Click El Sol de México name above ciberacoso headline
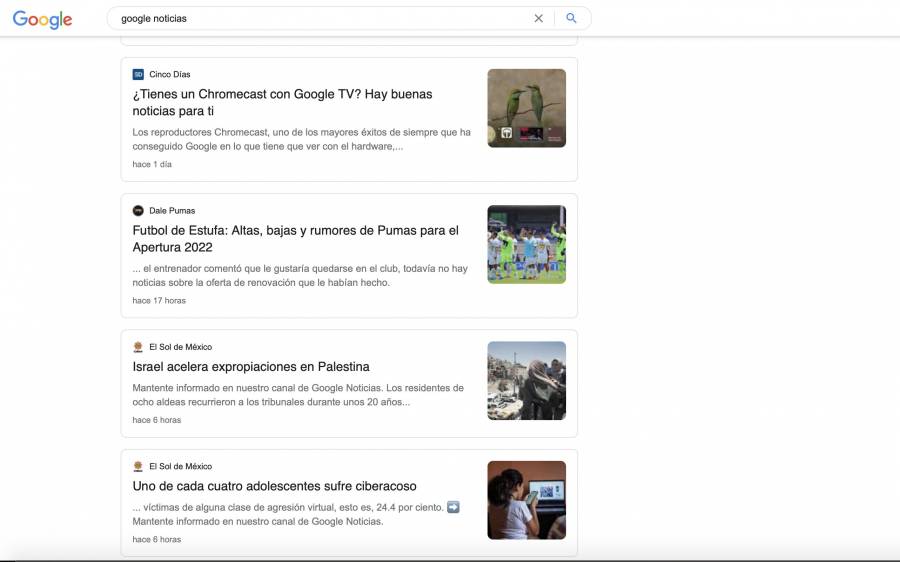Image resolution: width=900 pixels, height=562 pixels. (181, 466)
